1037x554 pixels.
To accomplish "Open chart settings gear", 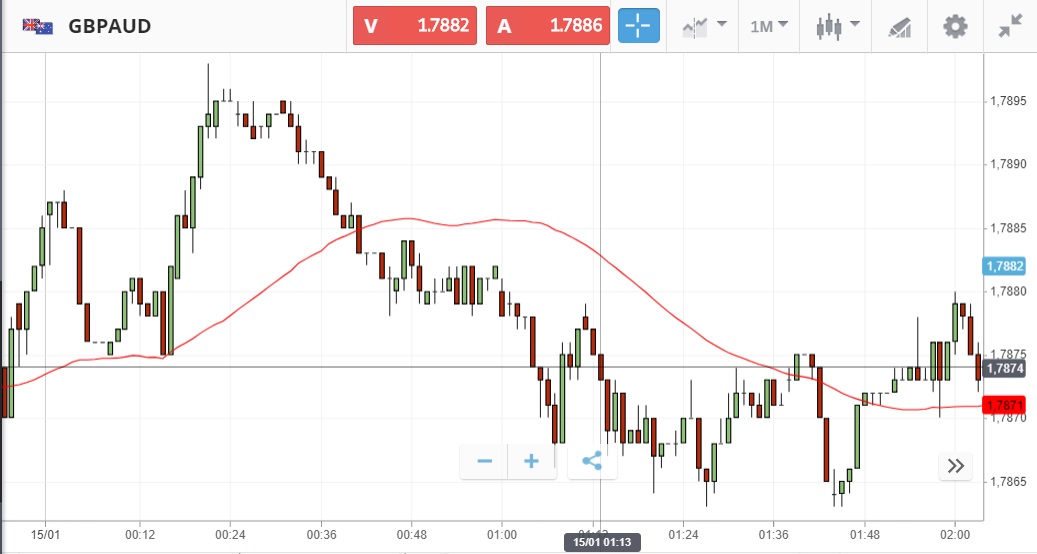I will coord(956,26).
